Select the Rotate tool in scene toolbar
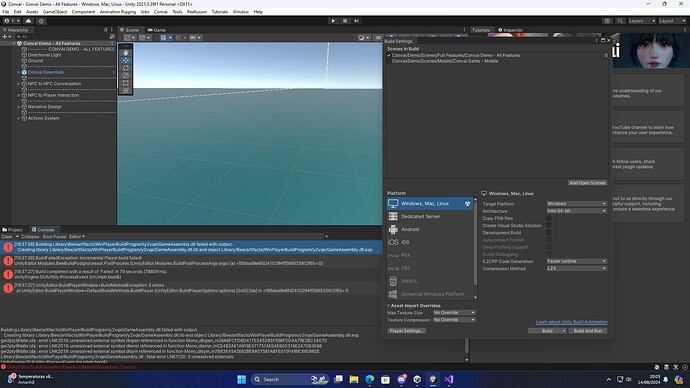Image resolution: width=690 pixels, height=388 pixels. (x=126, y=68)
